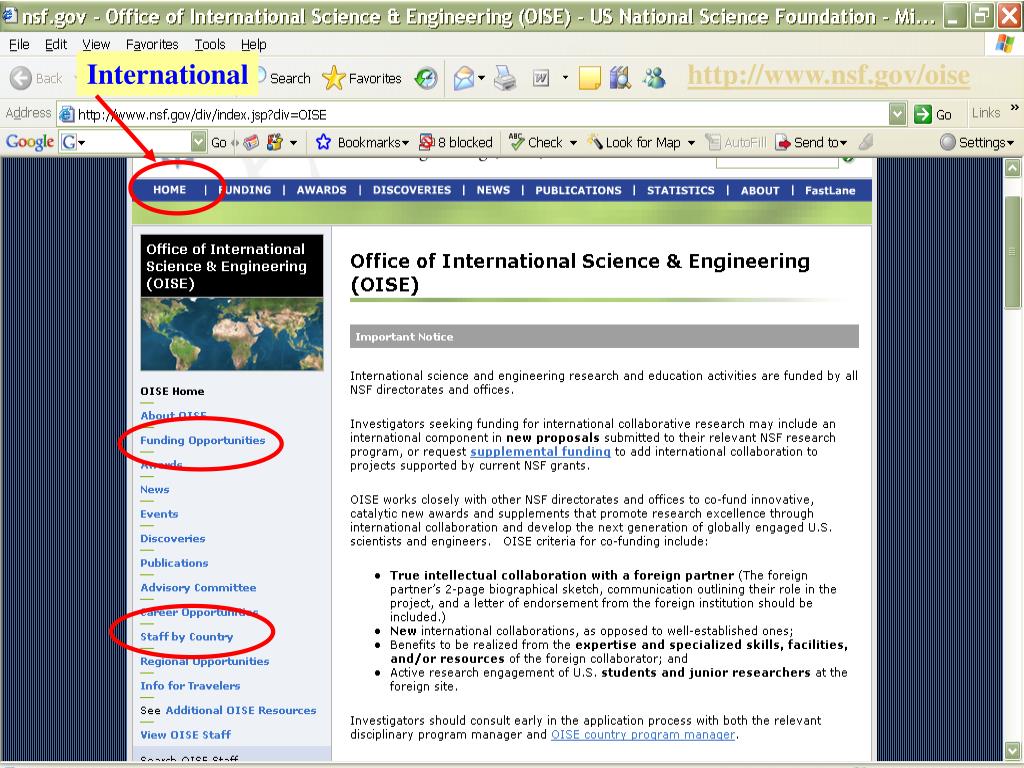This screenshot has width=1024, height=768.
Task: Click the Messenger people icon
Action: pyautogui.click(x=654, y=78)
